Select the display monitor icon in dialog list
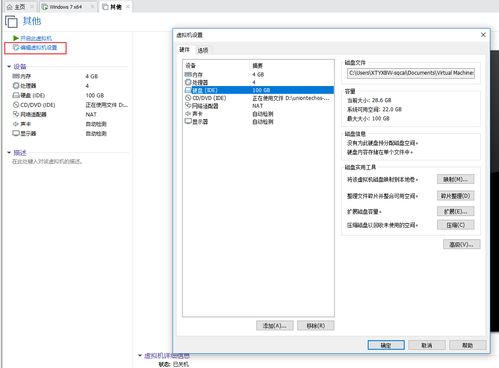The image size is (499, 368). click(188, 122)
